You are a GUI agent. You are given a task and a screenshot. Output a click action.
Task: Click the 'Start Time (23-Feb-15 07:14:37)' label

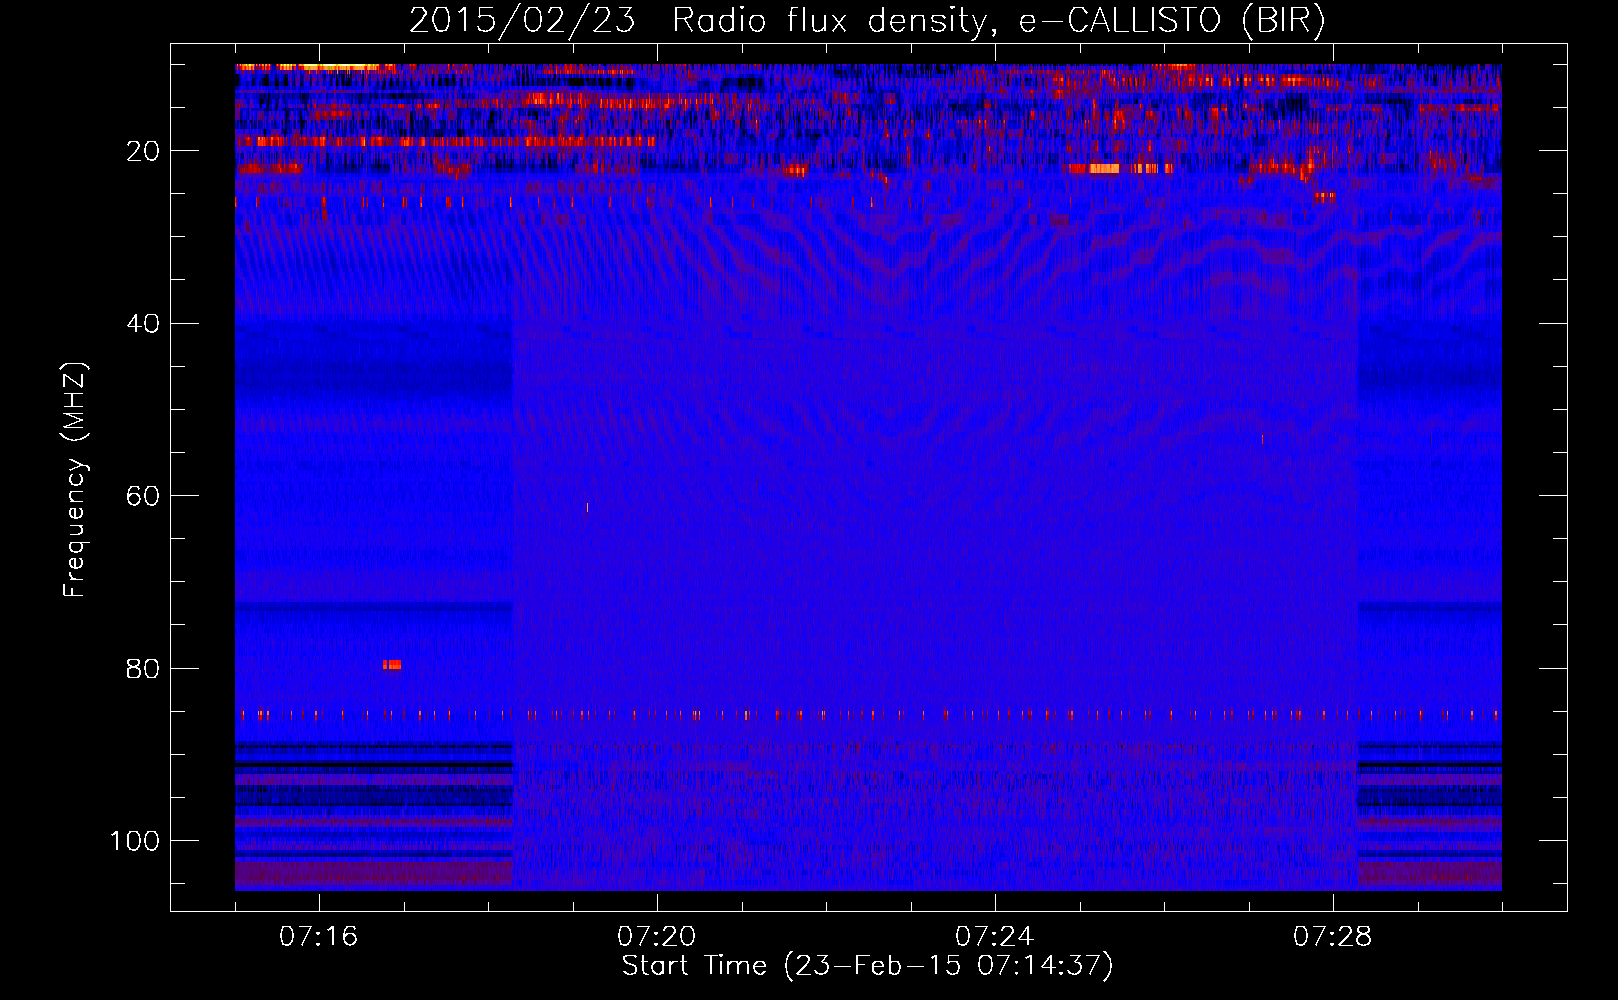867,966
